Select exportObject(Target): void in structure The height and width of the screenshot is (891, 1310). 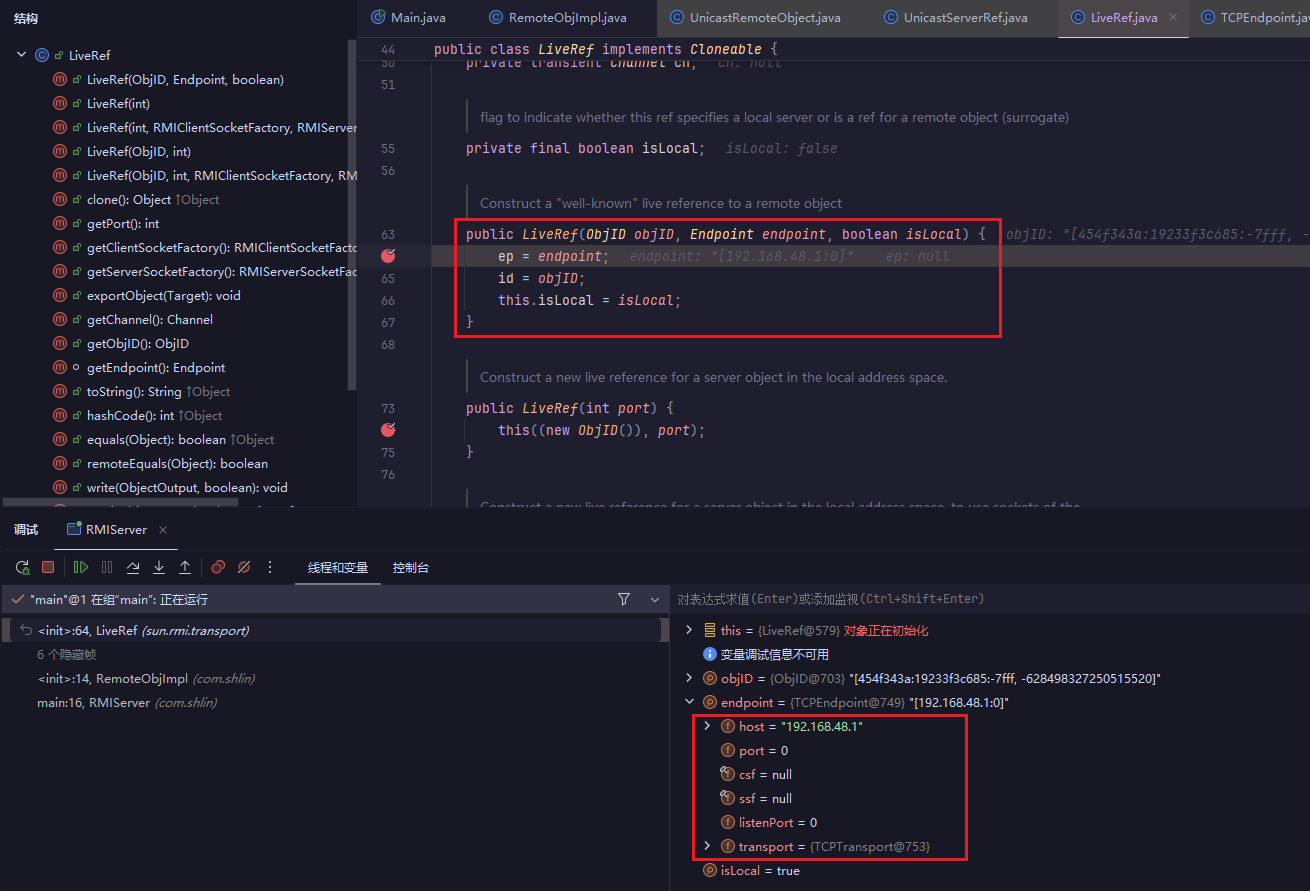164,295
